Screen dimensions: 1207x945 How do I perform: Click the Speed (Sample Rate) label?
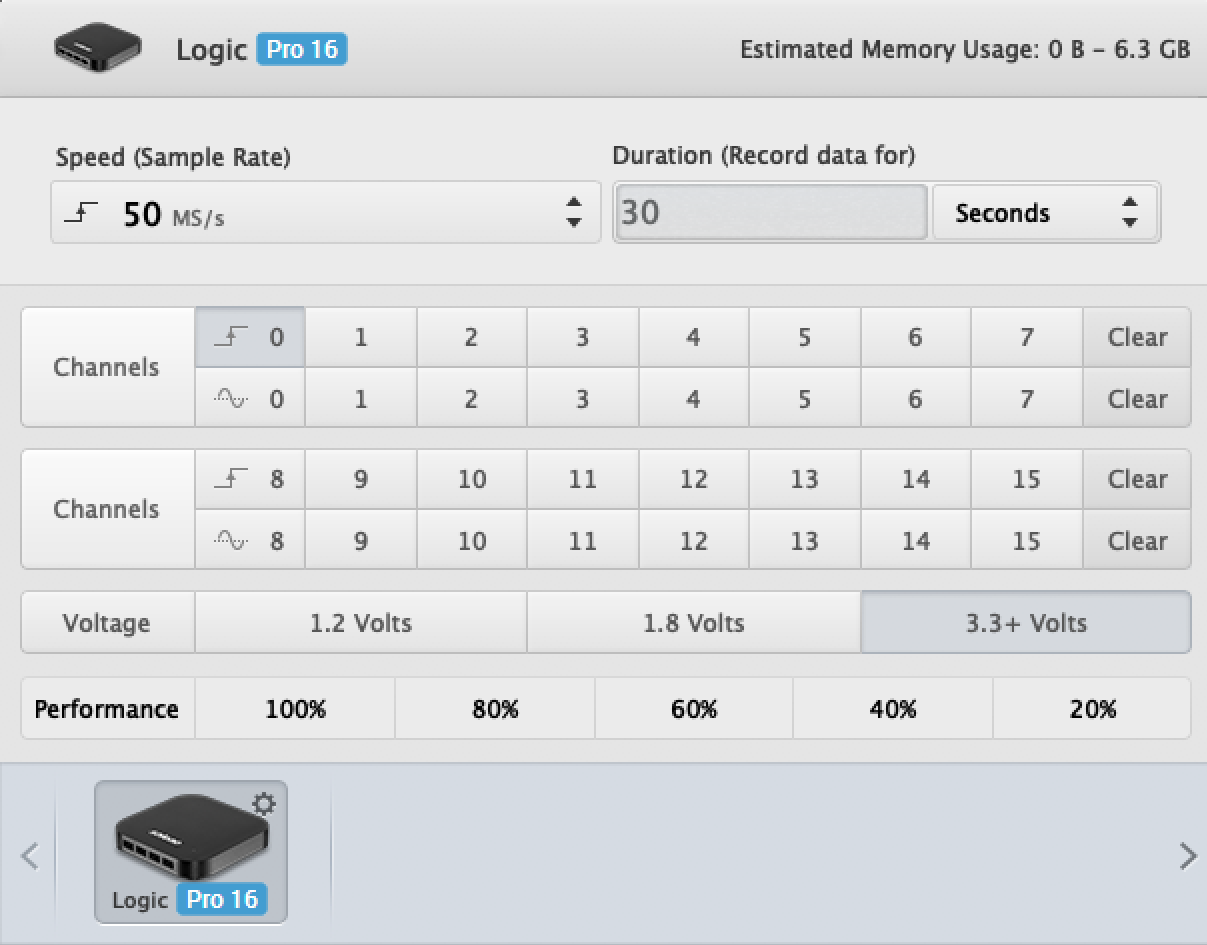pyautogui.click(x=173, y=157)
